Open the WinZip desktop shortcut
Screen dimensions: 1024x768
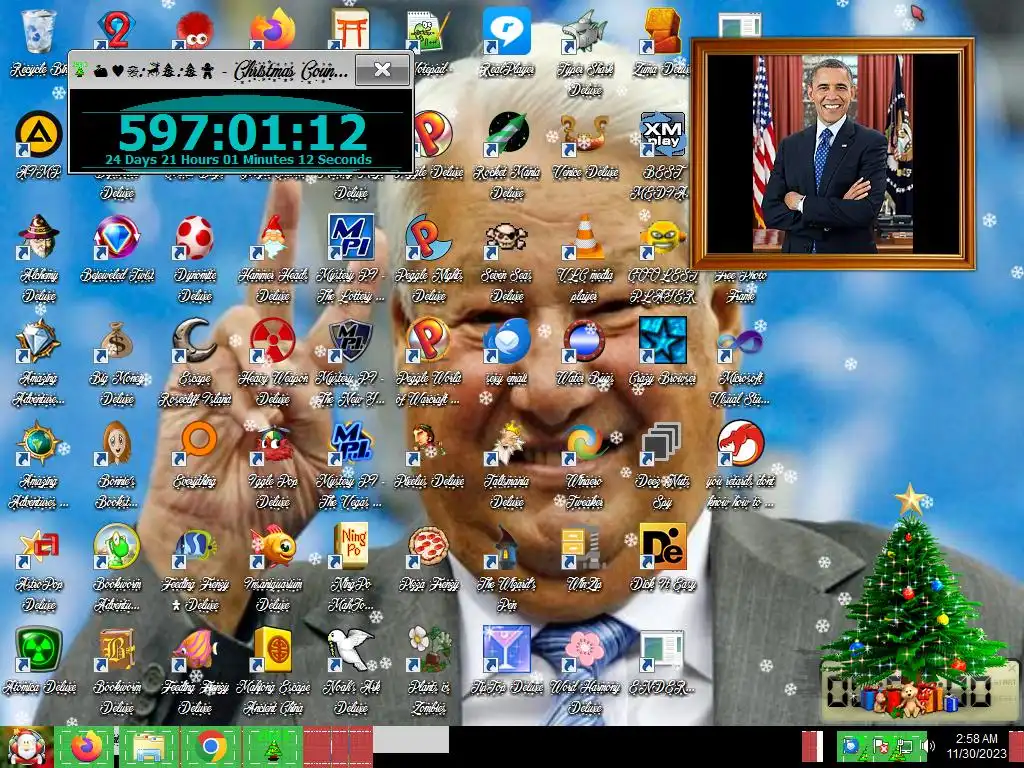point(584,546)
